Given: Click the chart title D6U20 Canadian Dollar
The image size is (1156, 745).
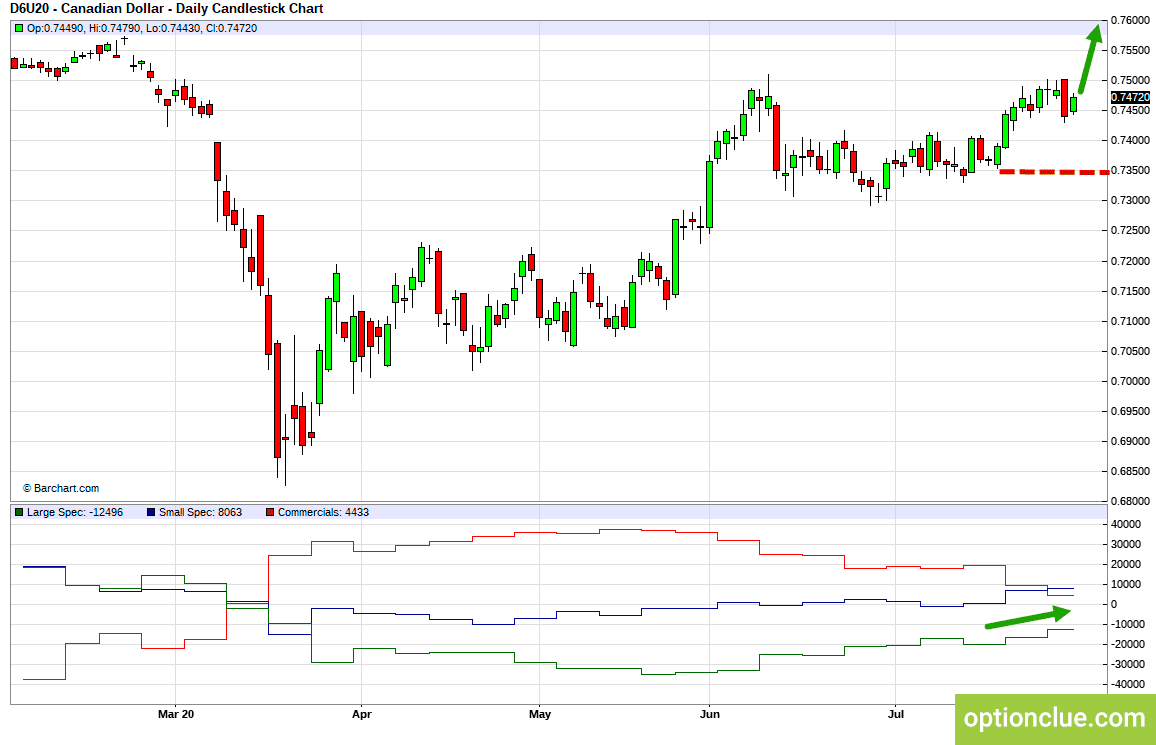Looking at the screenshot, I should click(x=167, y=9).
